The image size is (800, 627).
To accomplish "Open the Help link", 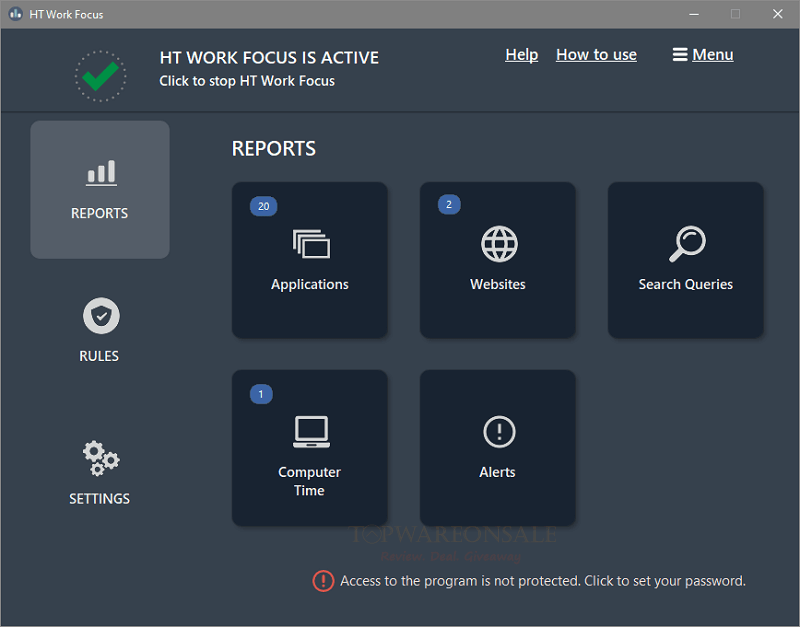I will [x=521, y=55].
